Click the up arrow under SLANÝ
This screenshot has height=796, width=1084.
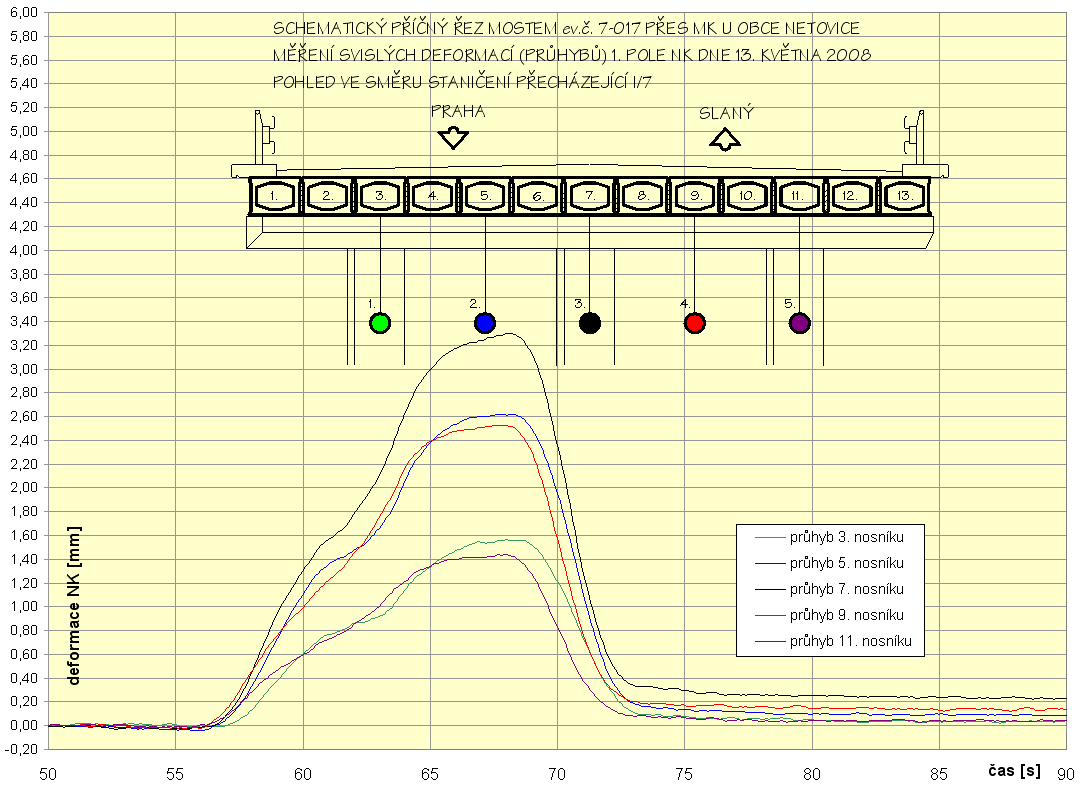pyautogui.click(x=725, y=139)
